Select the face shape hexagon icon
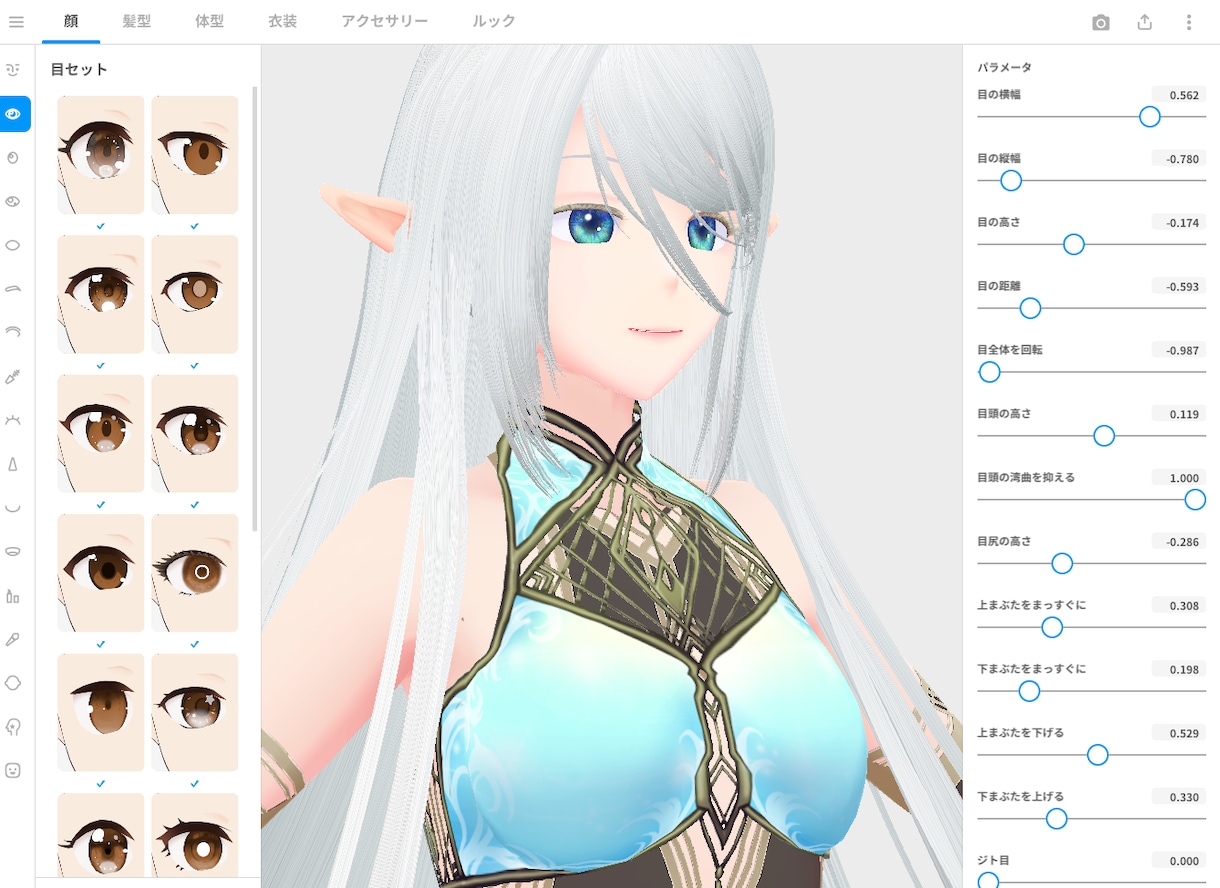 click(13, 683)
